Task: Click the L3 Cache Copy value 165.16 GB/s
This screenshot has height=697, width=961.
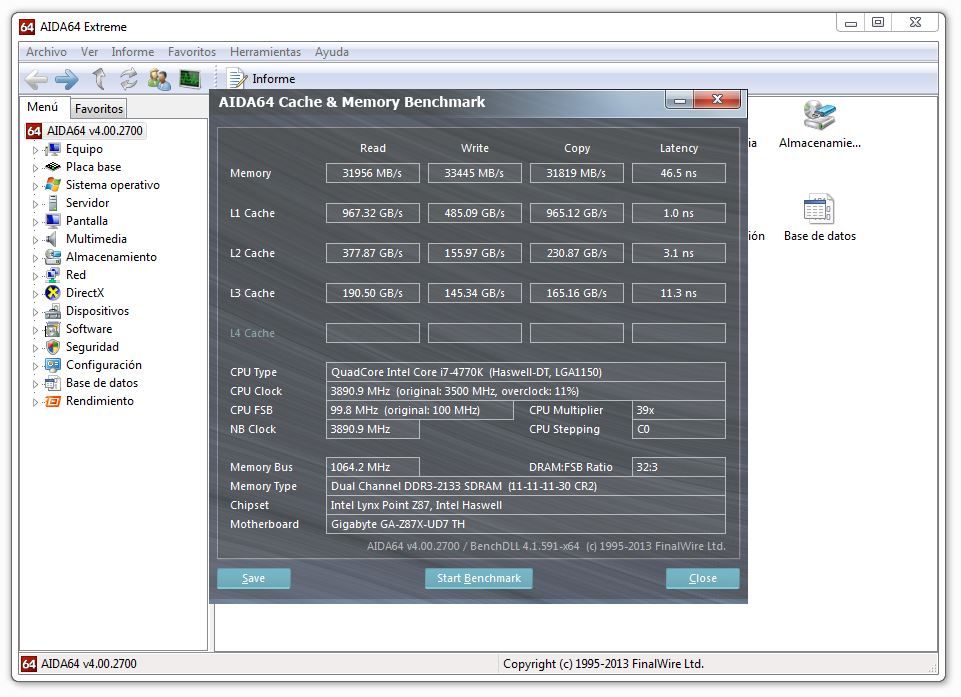Action: (577, 293)
